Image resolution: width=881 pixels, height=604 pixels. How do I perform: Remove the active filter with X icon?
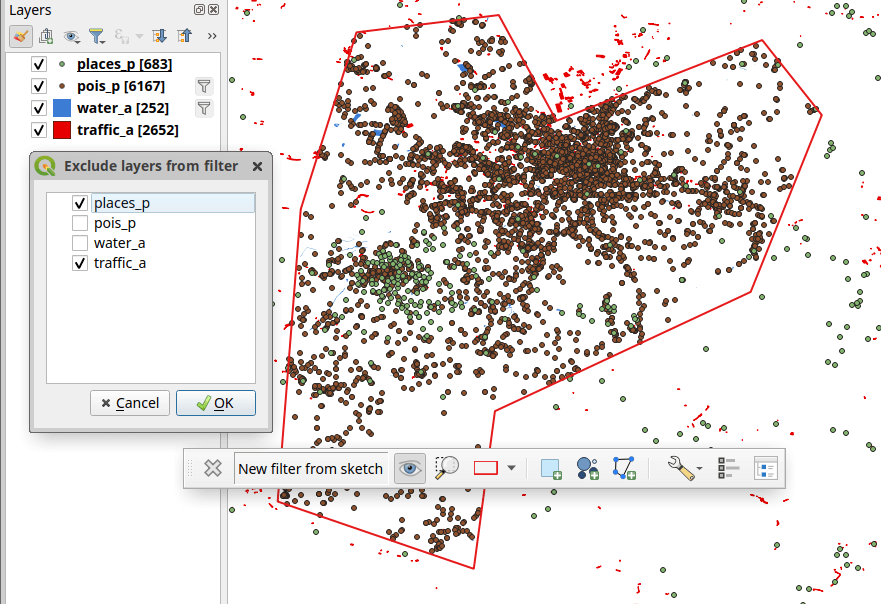pos(212,467)
